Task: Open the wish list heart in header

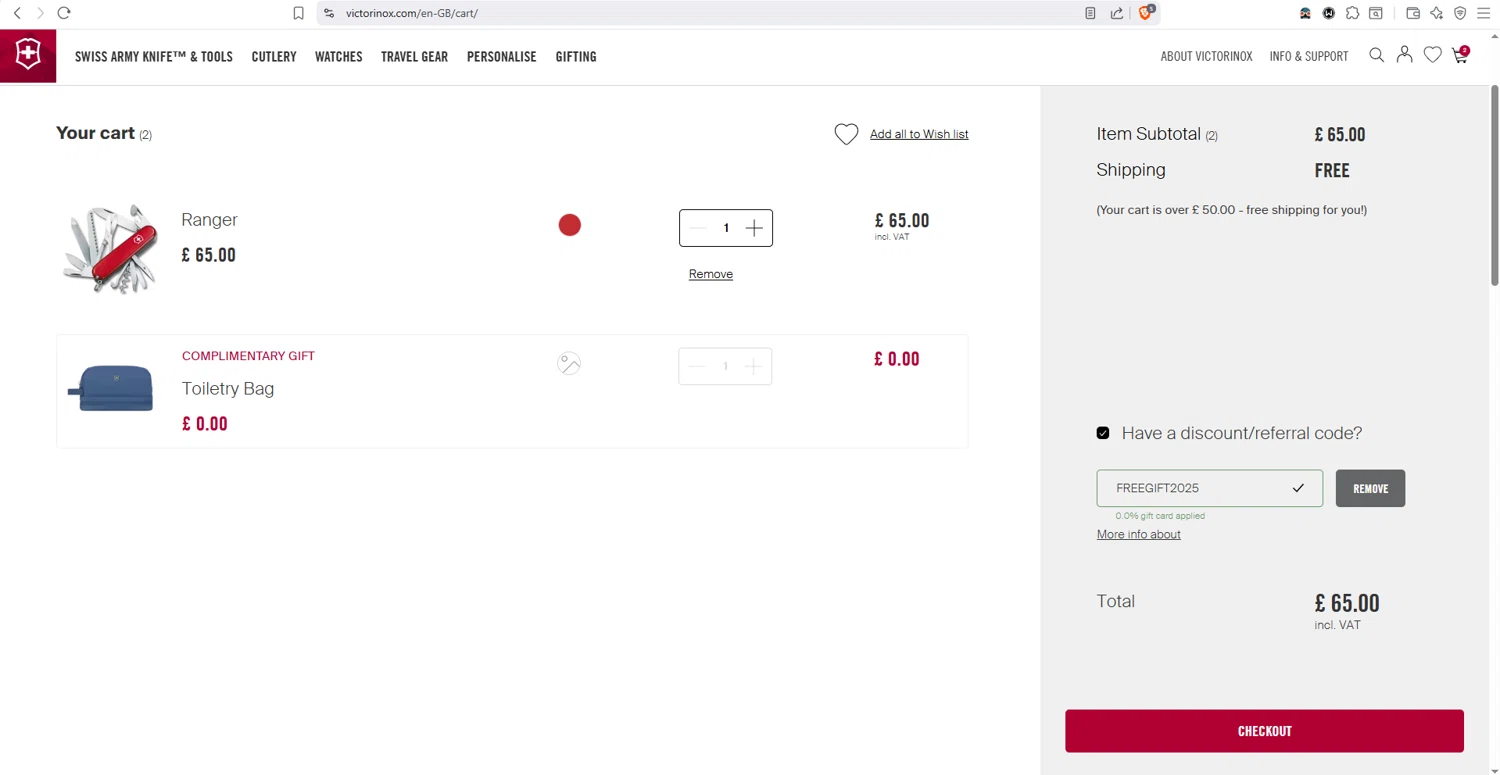Action: tap(1432, 55)
